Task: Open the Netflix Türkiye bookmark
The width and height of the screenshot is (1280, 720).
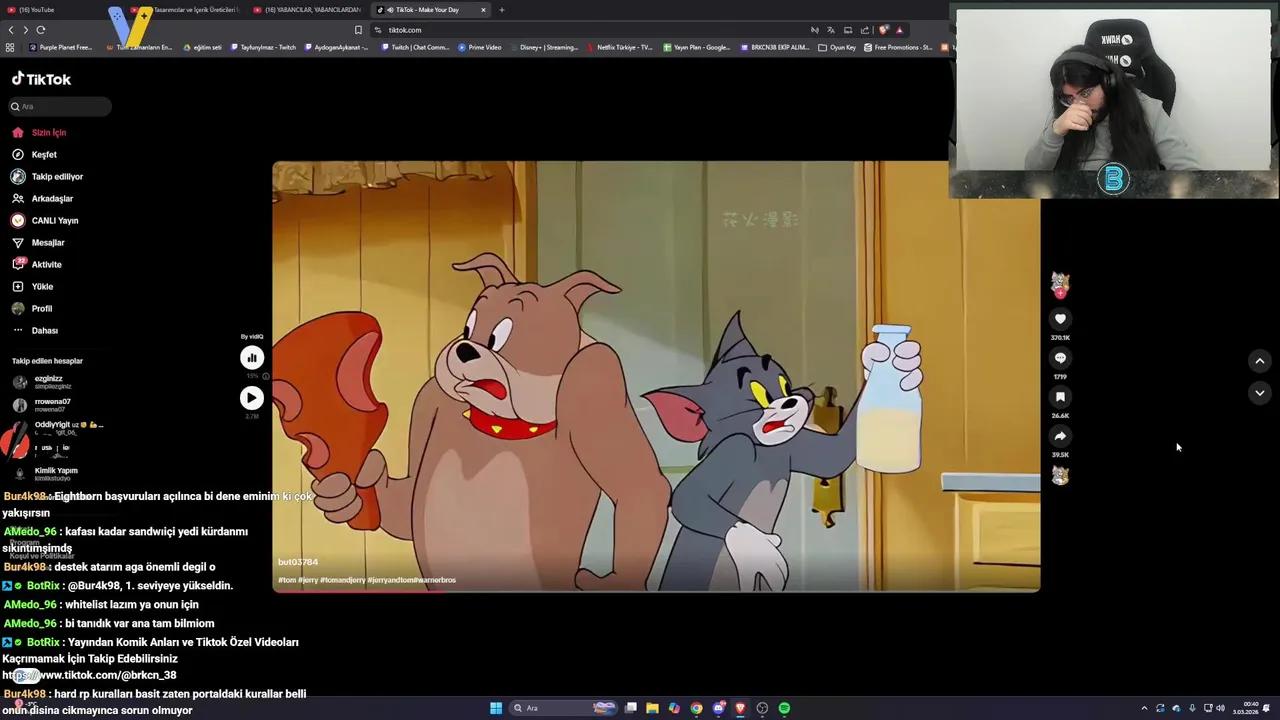Action: (x=620, y=47)
